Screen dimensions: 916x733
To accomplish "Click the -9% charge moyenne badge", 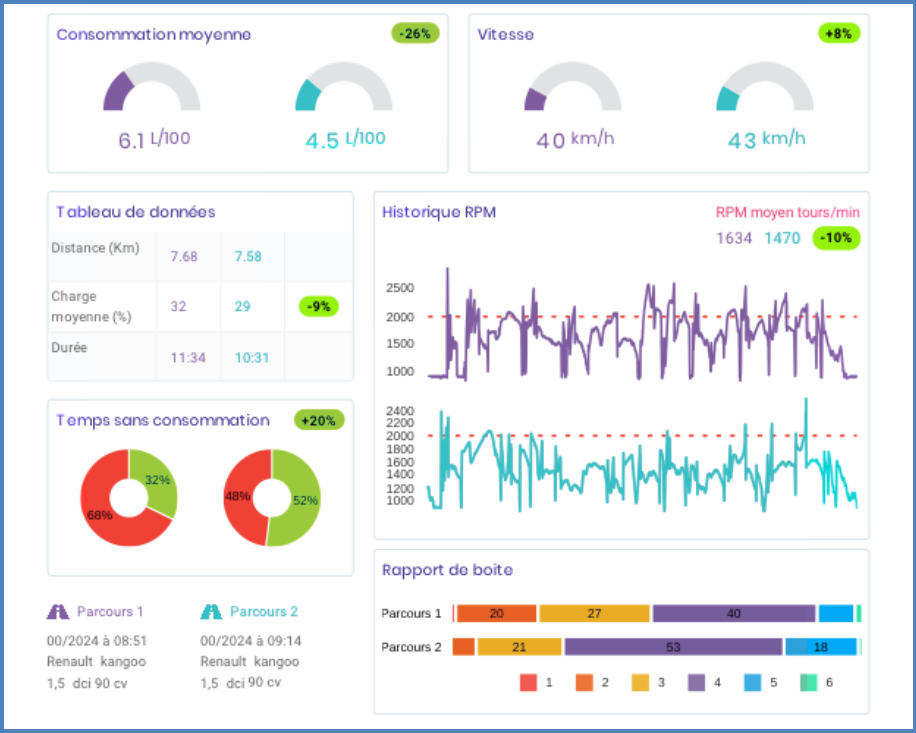I will coord(318,306).
